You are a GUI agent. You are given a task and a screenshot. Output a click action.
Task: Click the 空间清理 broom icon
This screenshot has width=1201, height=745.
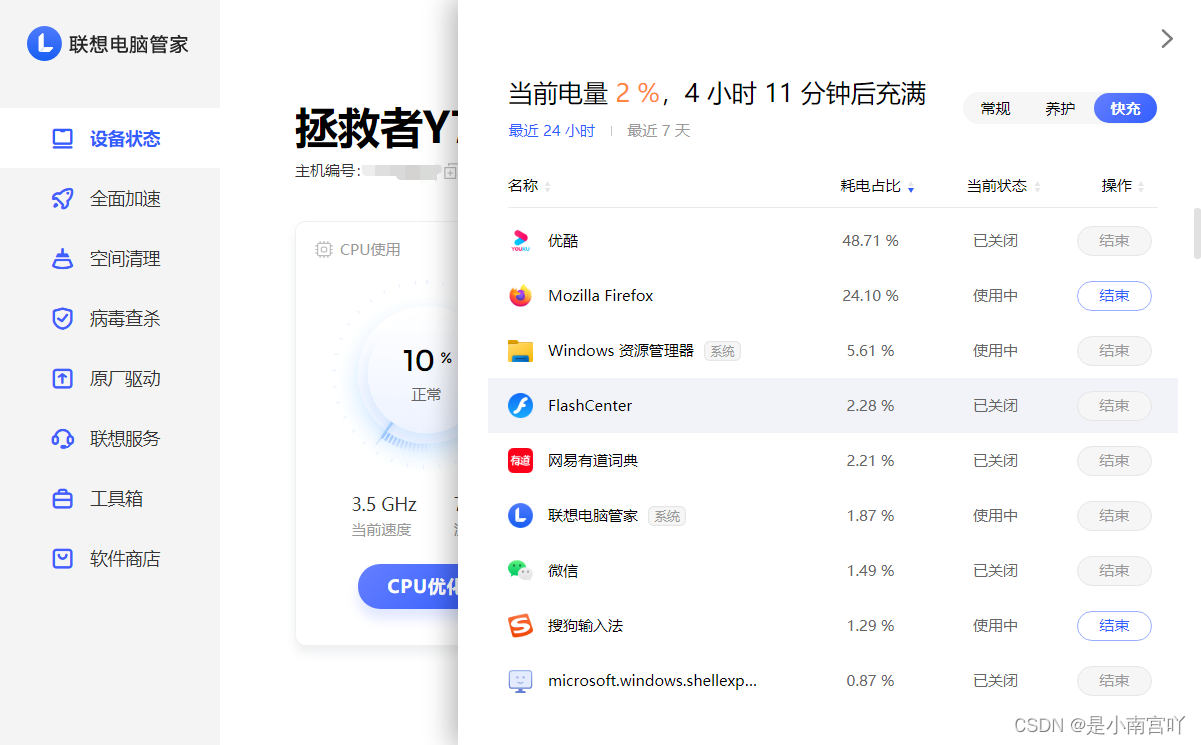63,258
